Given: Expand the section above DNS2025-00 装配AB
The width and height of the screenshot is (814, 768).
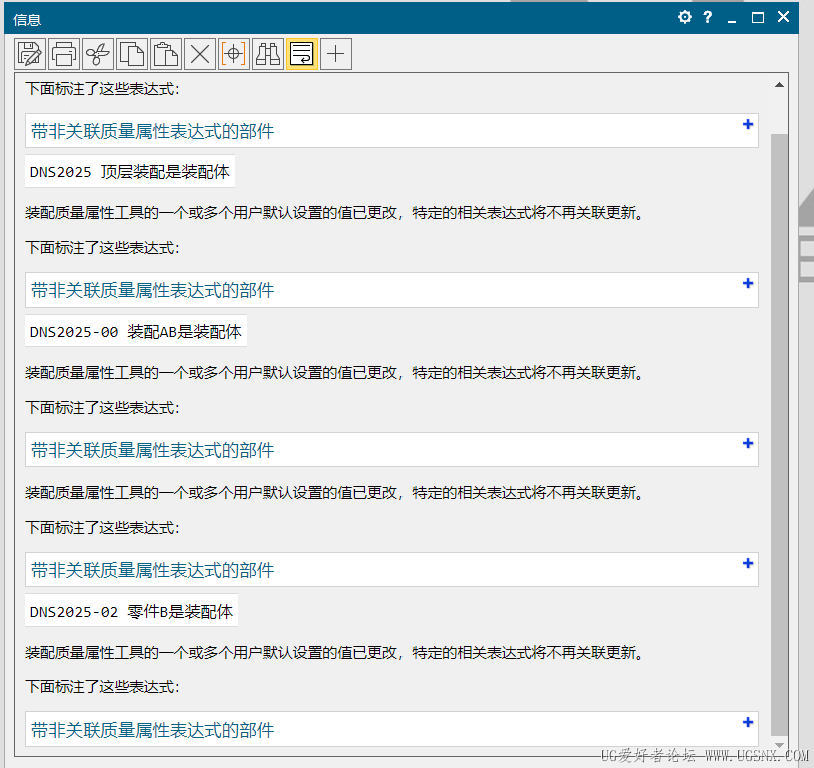Looking at the screenshot, I should 747,285.
